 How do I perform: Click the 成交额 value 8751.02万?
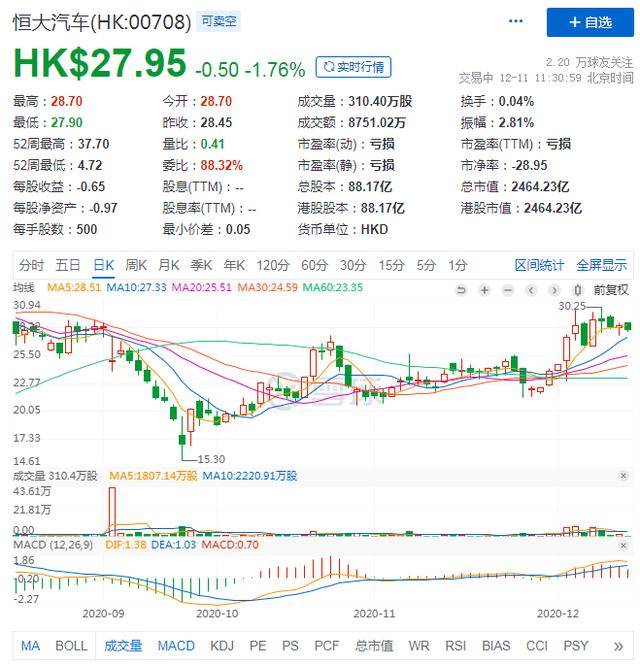377,123
